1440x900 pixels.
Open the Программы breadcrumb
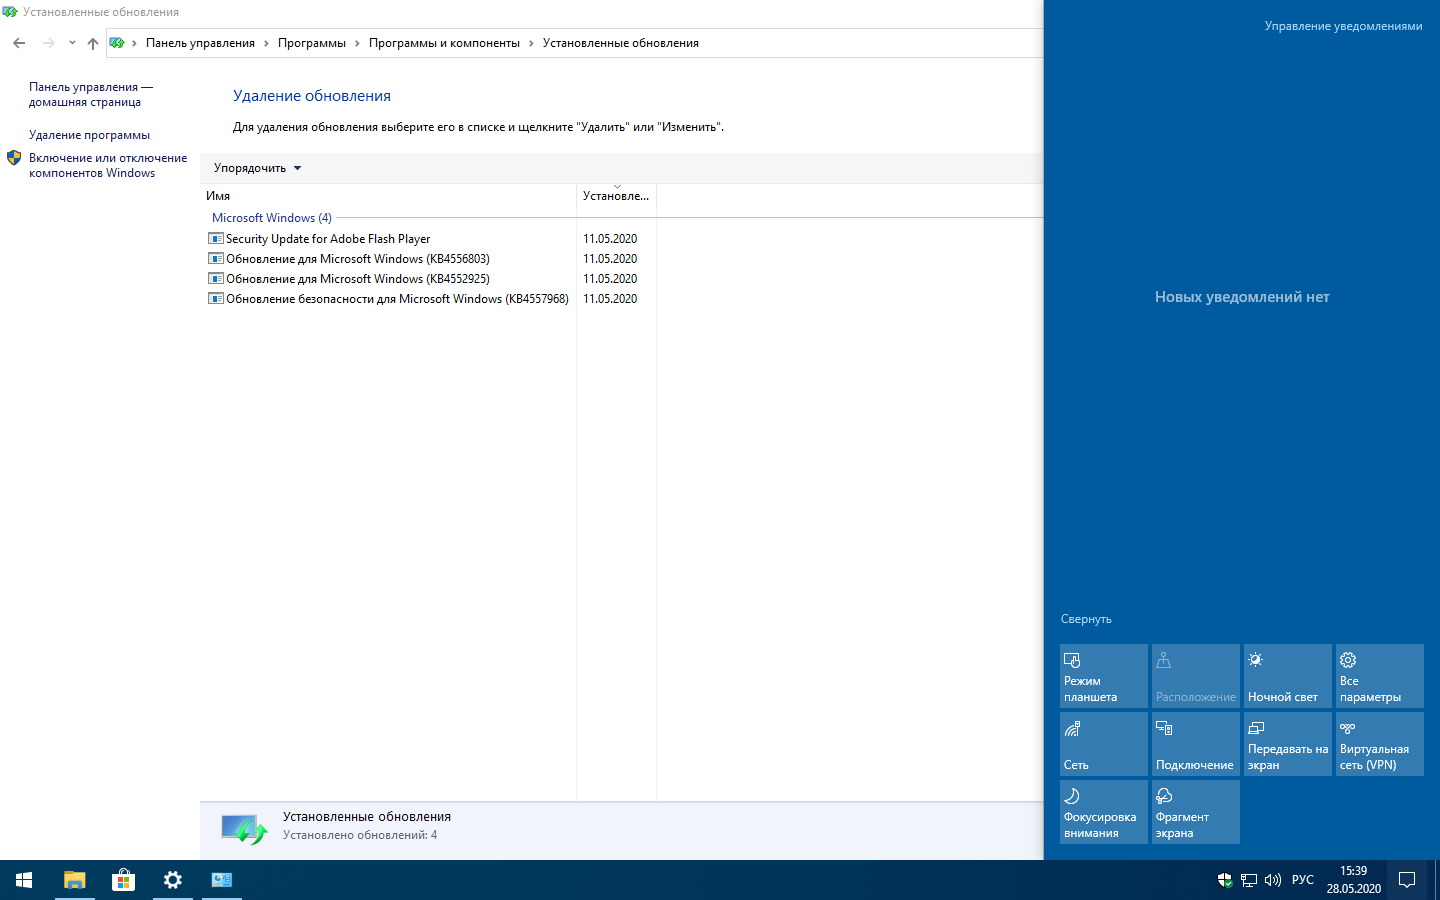(x=312, y=43)
